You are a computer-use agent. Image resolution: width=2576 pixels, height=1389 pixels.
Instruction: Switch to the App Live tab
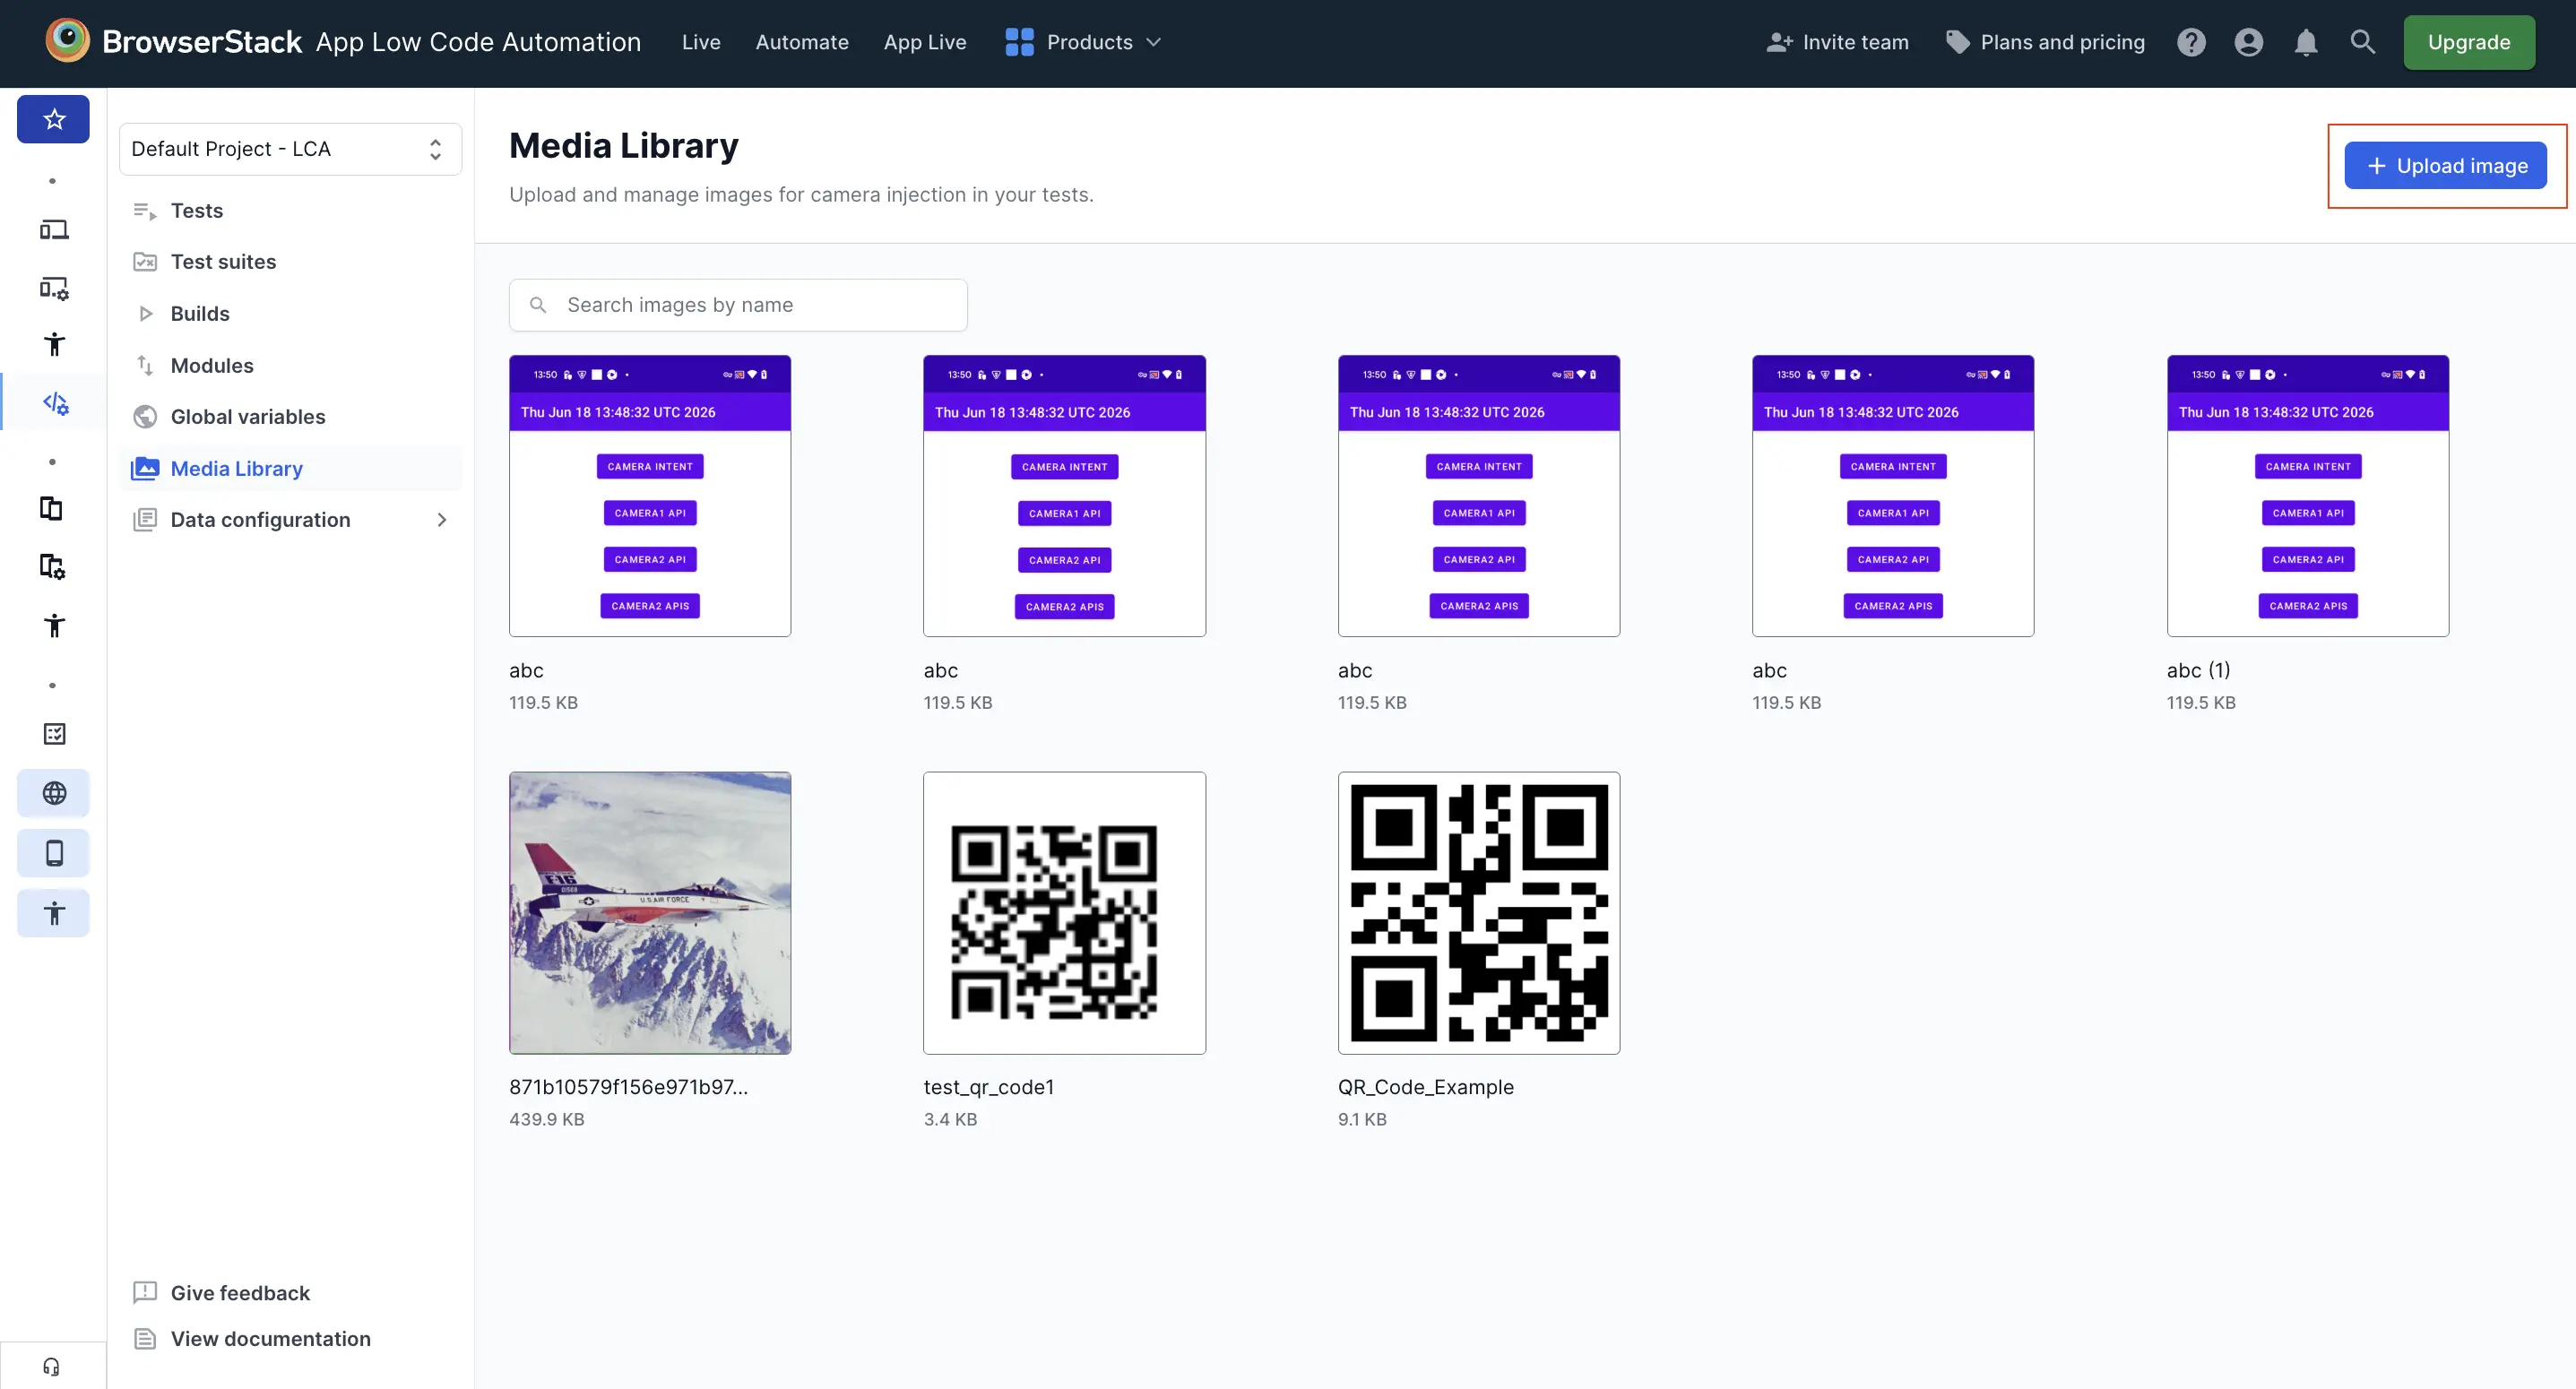924,42
